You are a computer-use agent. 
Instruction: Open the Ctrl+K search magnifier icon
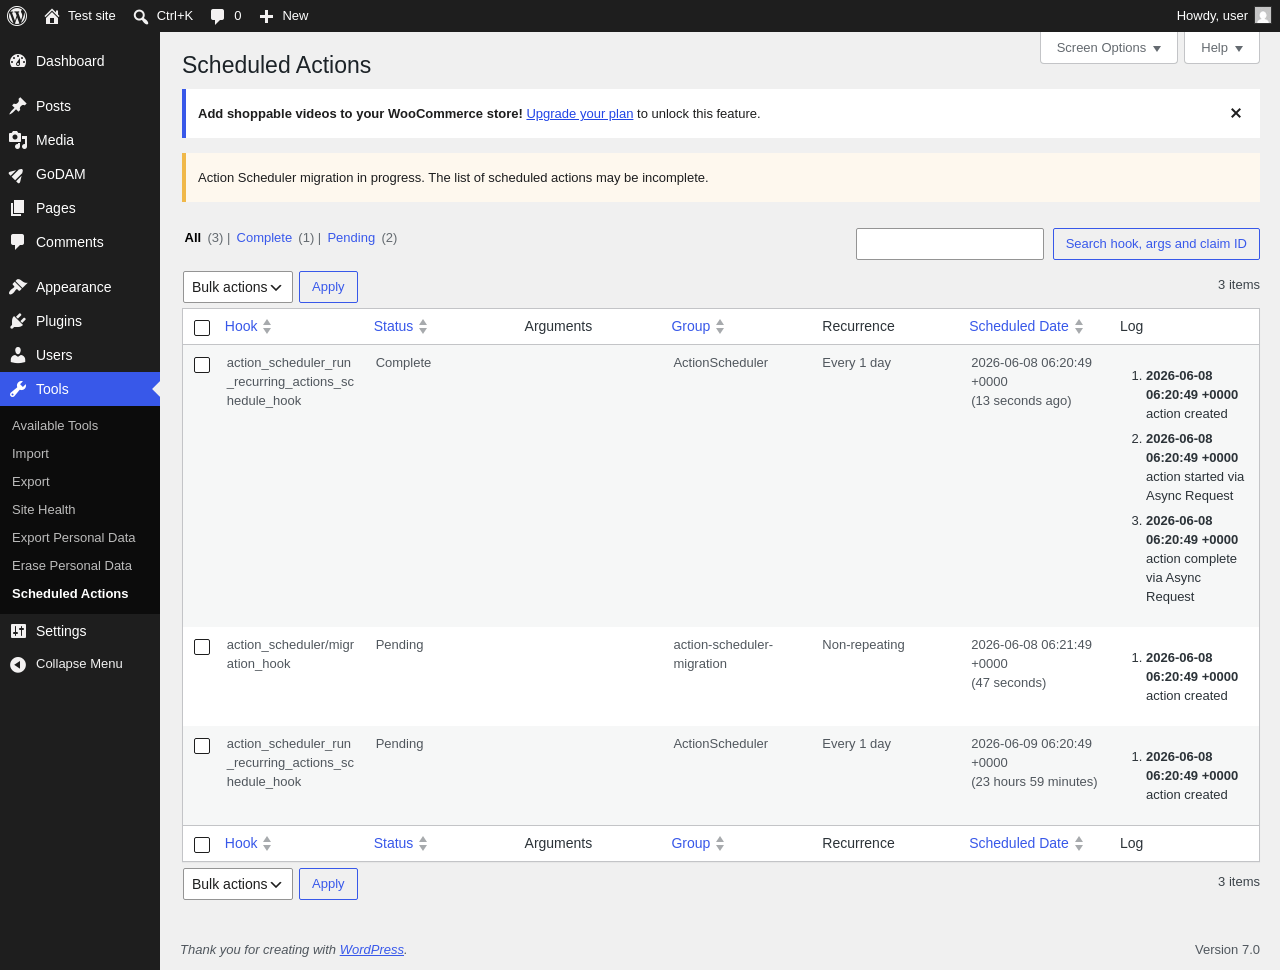click(141, 16)
